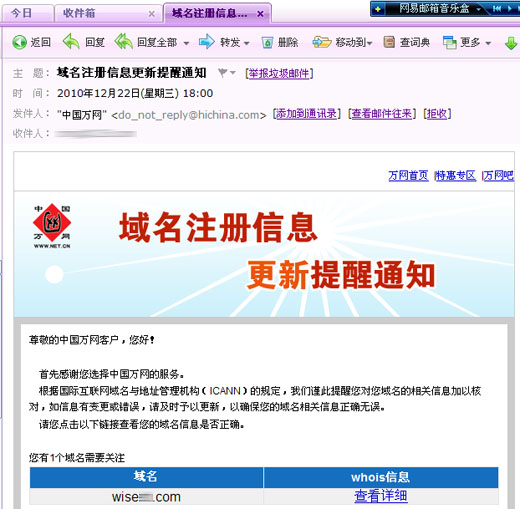The image size is (520, 509).
Task: Switch to the 今日 tab
Action: pyautogui.click(x=21, y=13)
